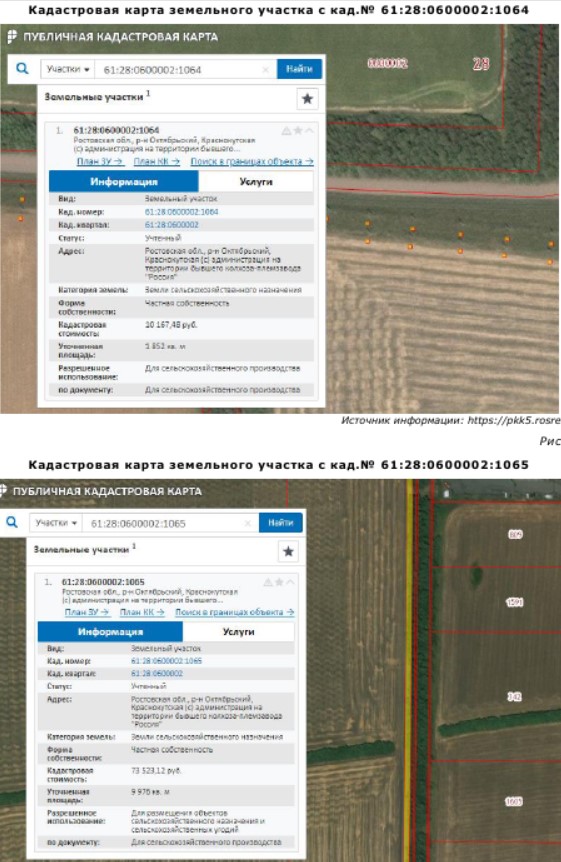Click the search magnifier icon in lower map
The height and width of the screenshot is (862, 561).
click(12, 522)
